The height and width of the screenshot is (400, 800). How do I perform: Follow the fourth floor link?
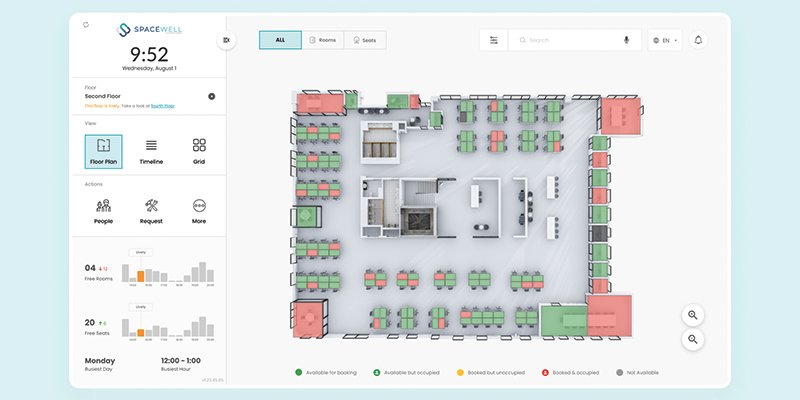pyautogui.click(x=162, y=106)
